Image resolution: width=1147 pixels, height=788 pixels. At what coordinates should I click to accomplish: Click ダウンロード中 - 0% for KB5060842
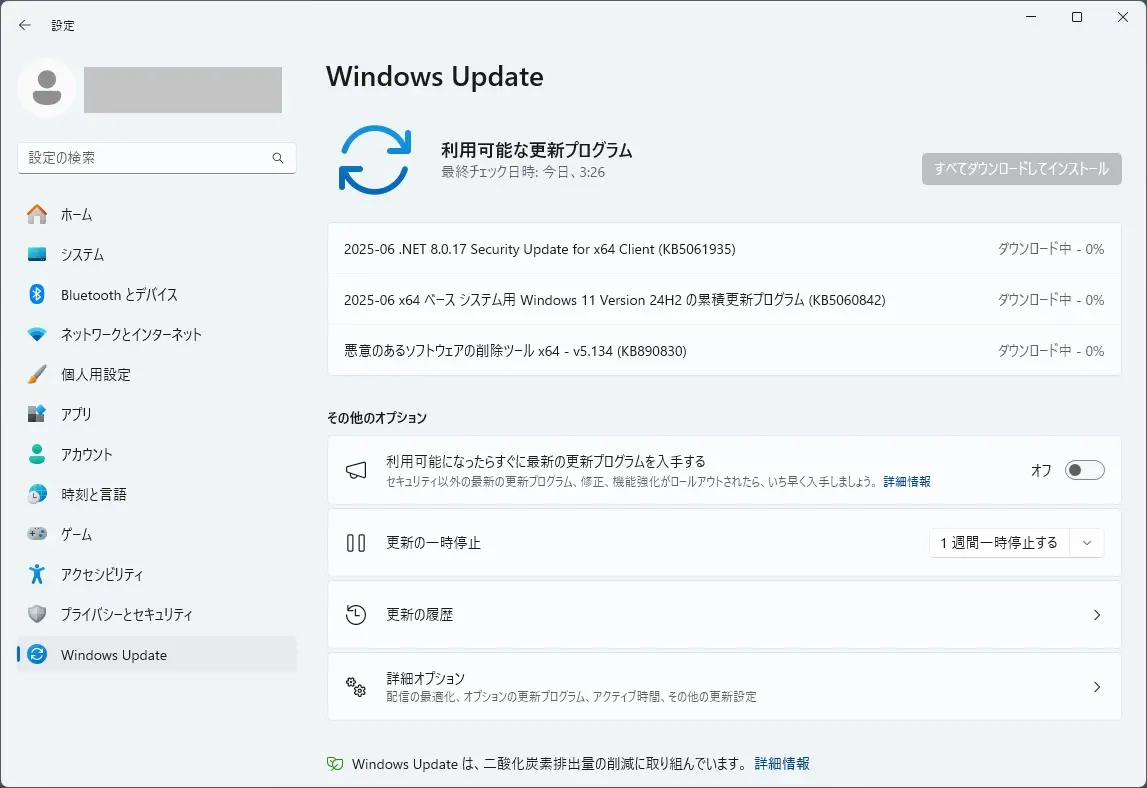[x=1051, y=300]
